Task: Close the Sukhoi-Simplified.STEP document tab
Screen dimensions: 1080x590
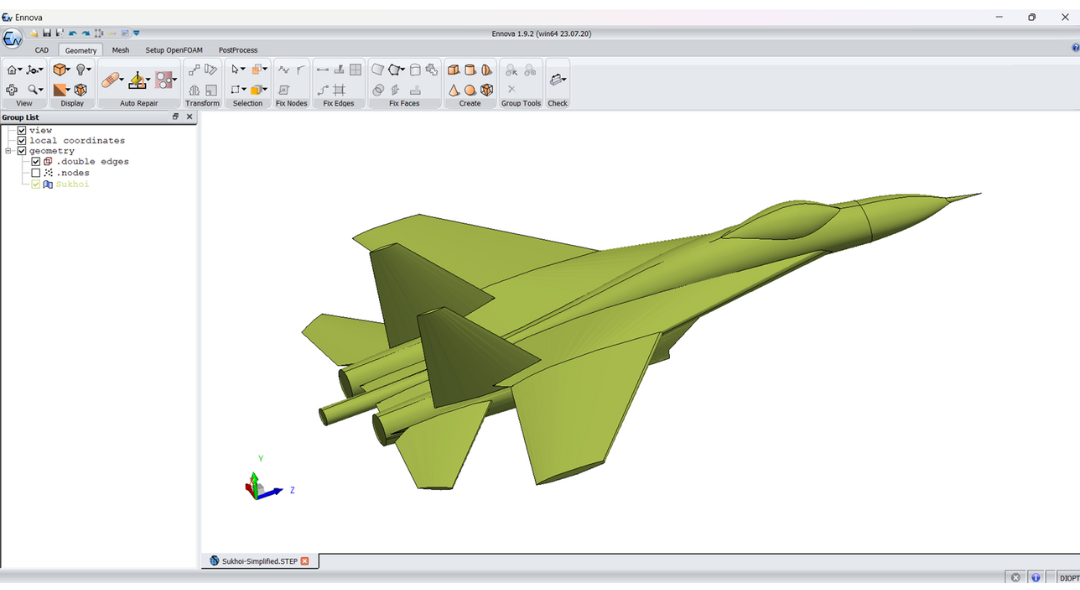Action: (x=305, y=561)
